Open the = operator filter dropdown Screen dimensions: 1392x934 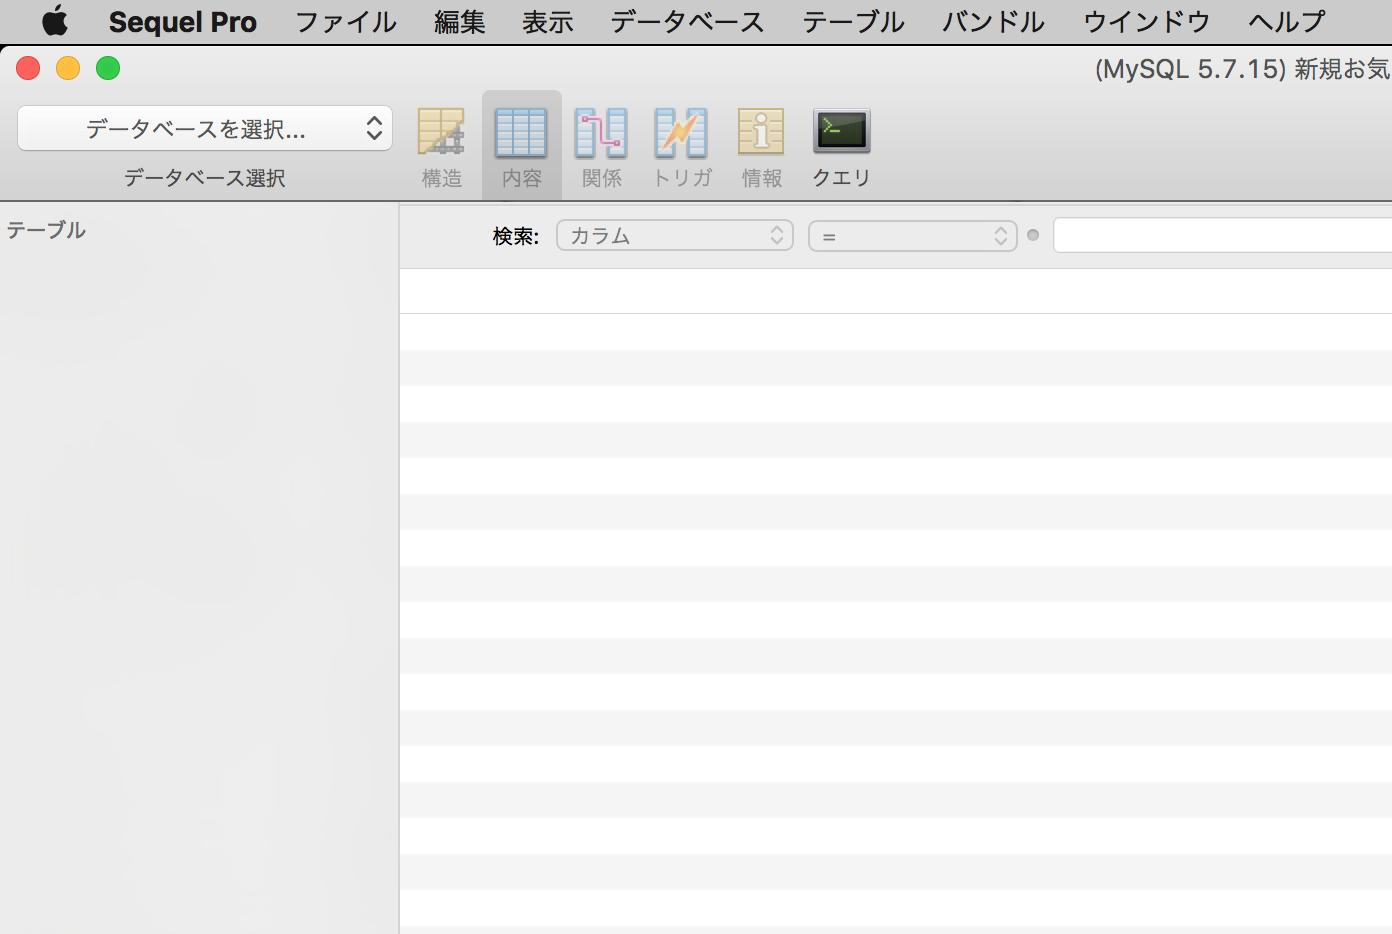tap(912, 236)
